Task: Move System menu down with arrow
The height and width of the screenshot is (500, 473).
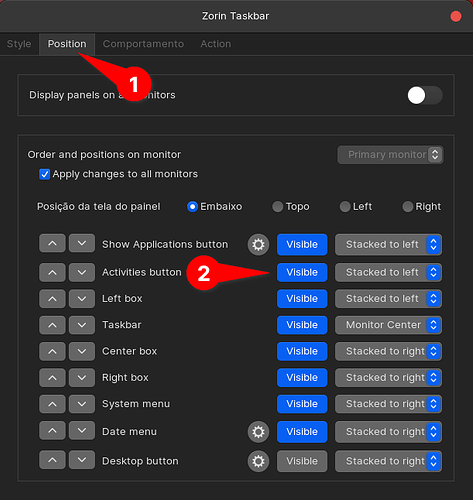Action: coord(82,404)
